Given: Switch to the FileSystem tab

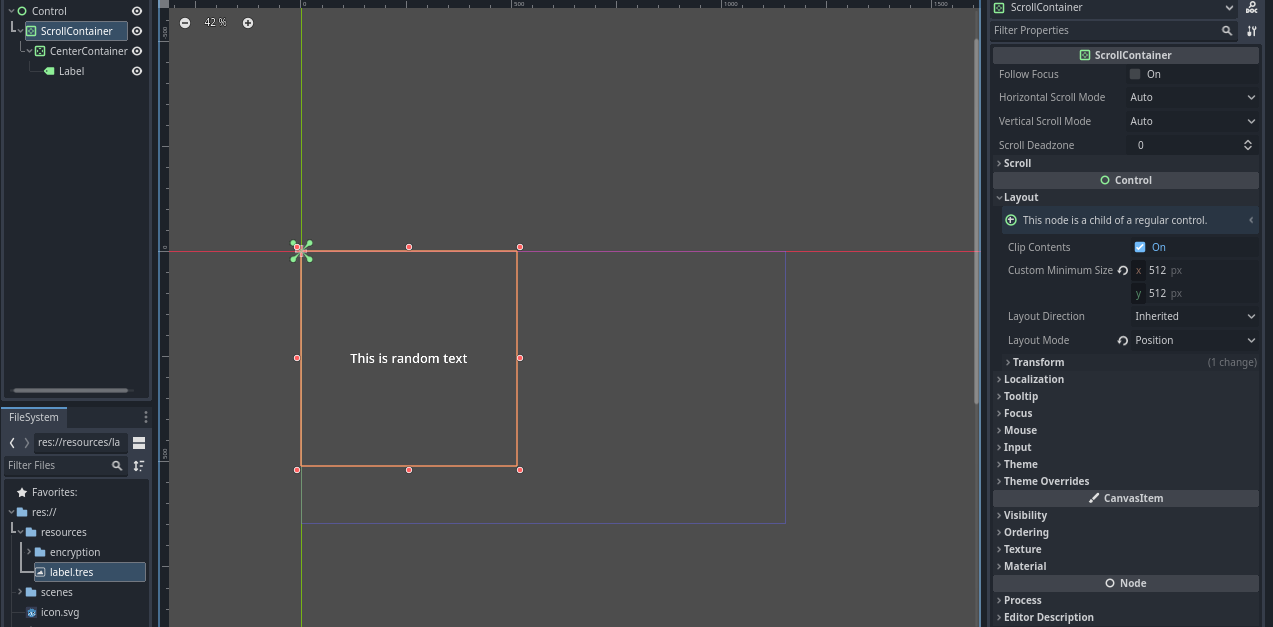Looking at the screenshot, I should 33,417.
